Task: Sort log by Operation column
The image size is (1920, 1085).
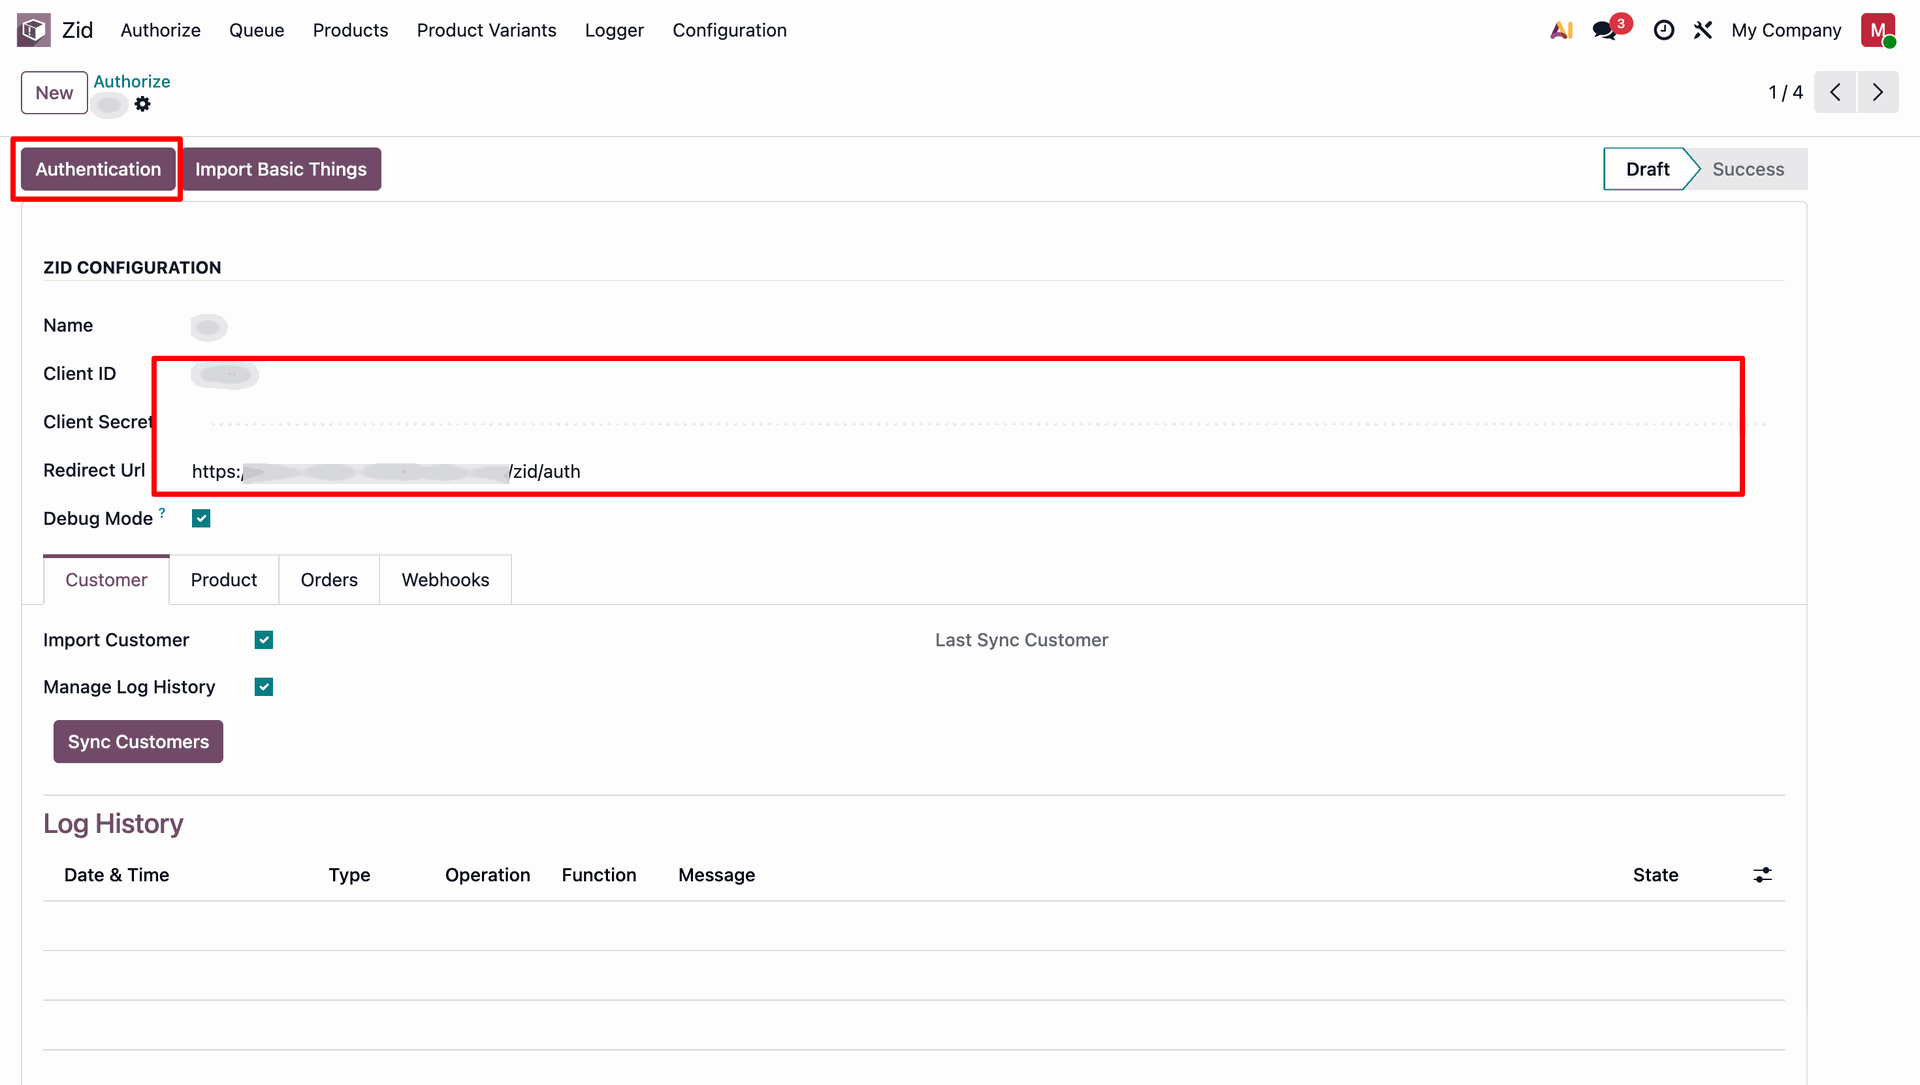Action: [487, 875]
